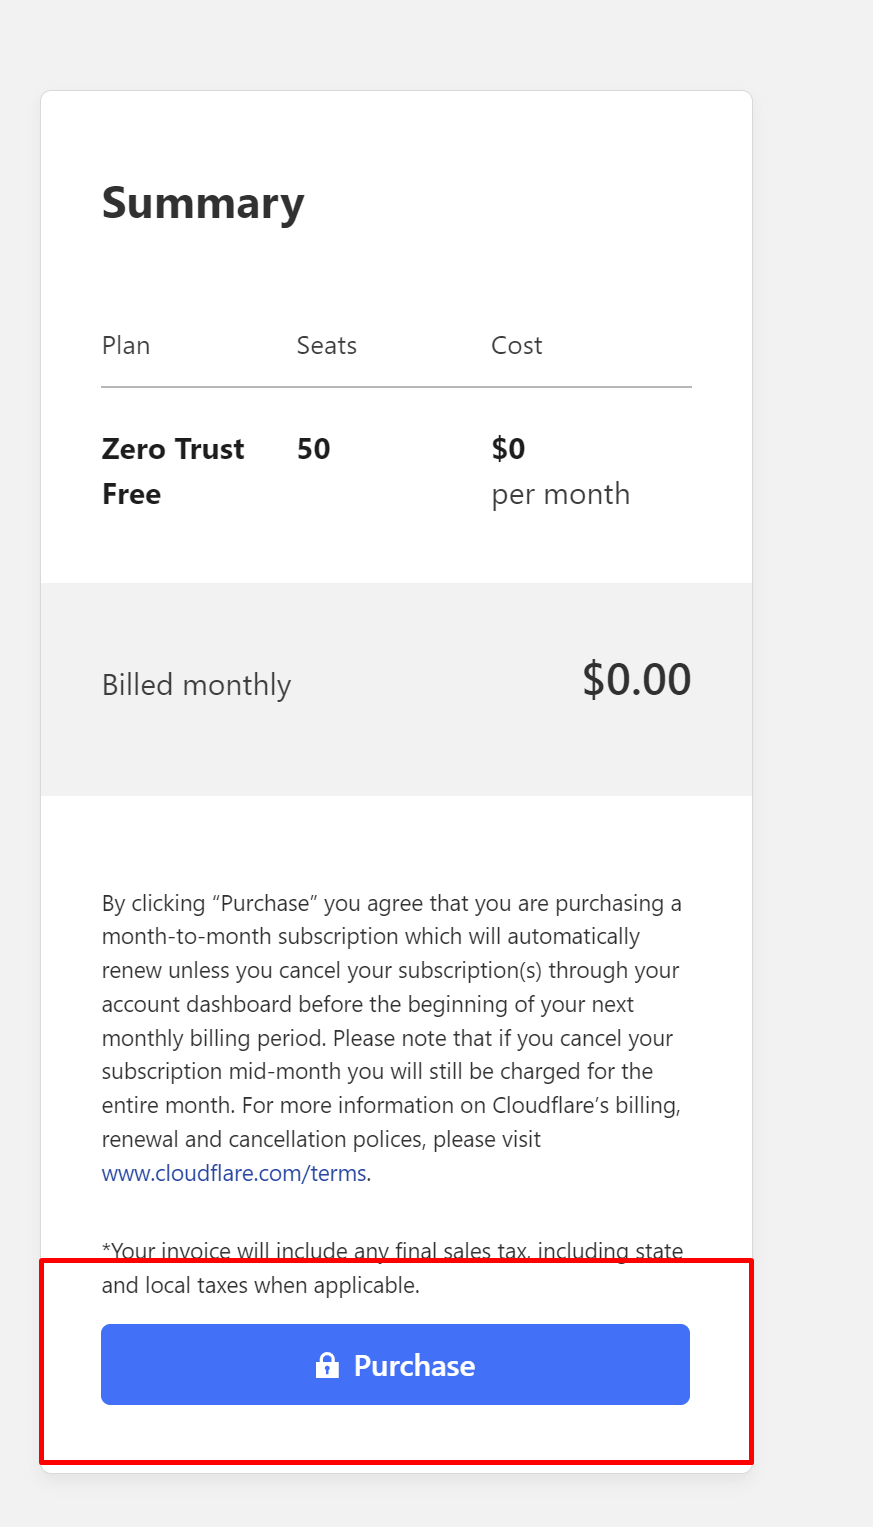Click the 50 seats value
Screen dimensions: 873x1527
click(314, 449)
